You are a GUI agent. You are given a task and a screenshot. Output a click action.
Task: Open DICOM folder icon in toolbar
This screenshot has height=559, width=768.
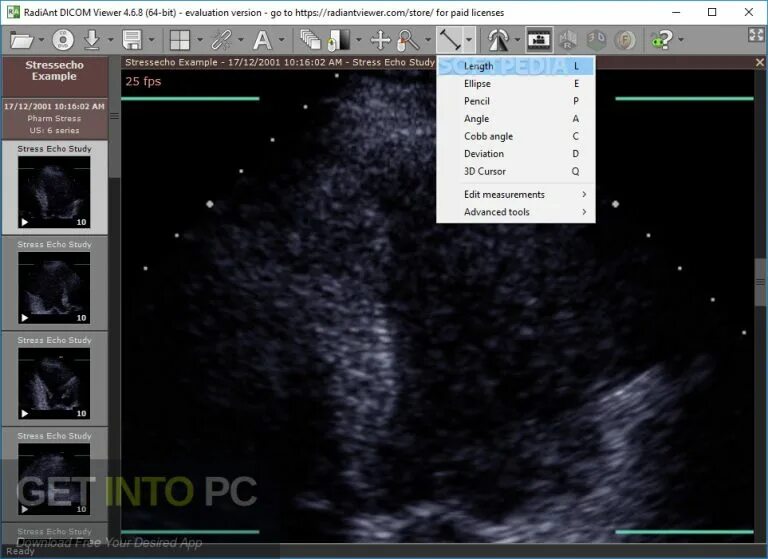(x=22, y=40)
